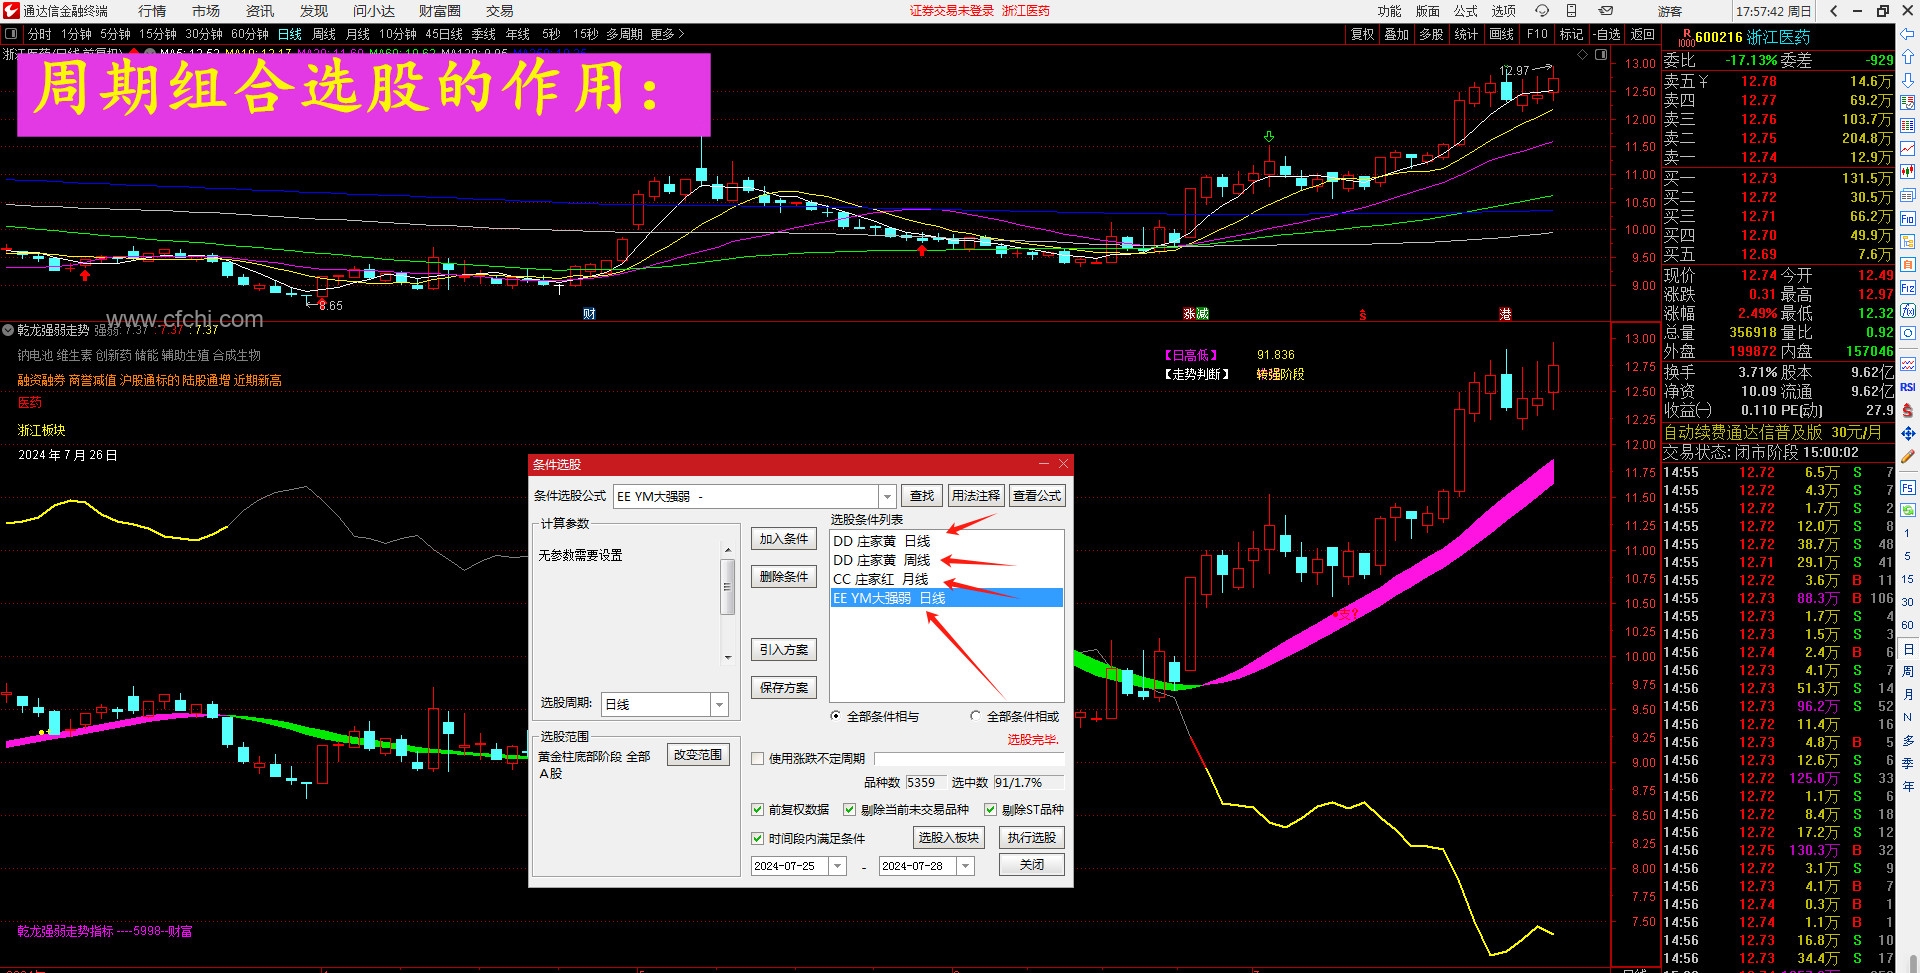The width and height of the screenshot is (1920, 973).
Task: Switch to the 周线 period tab
Action: tap(324, 34)
